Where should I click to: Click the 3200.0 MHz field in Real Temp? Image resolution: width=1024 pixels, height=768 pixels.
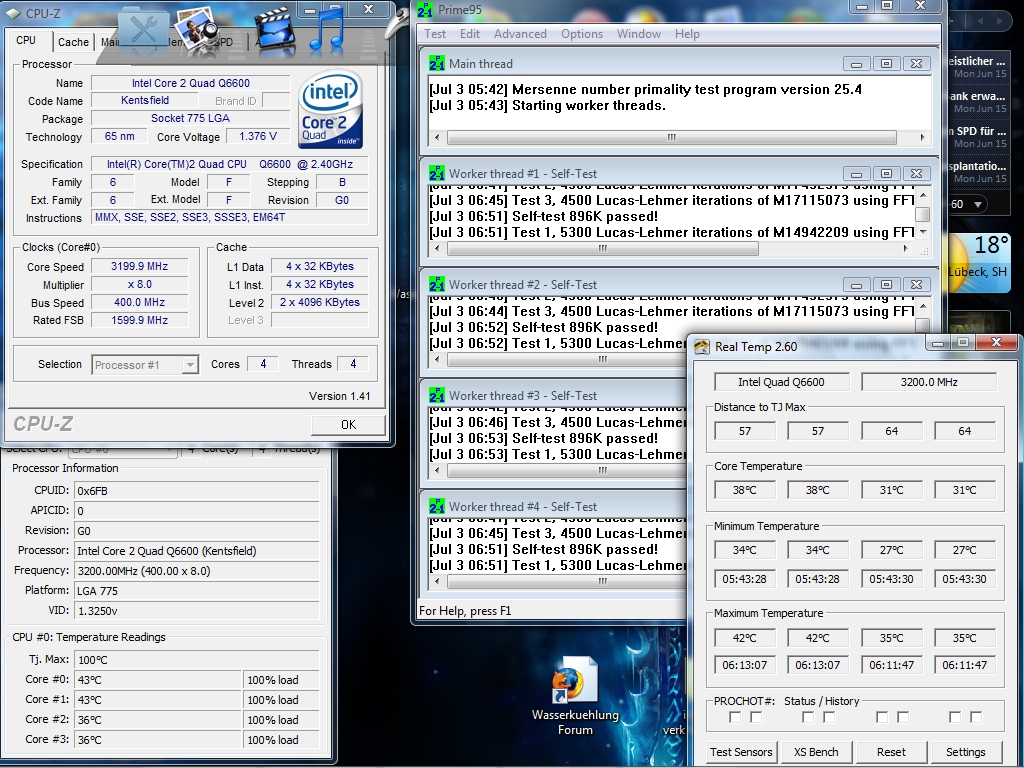tap(929, 382)
